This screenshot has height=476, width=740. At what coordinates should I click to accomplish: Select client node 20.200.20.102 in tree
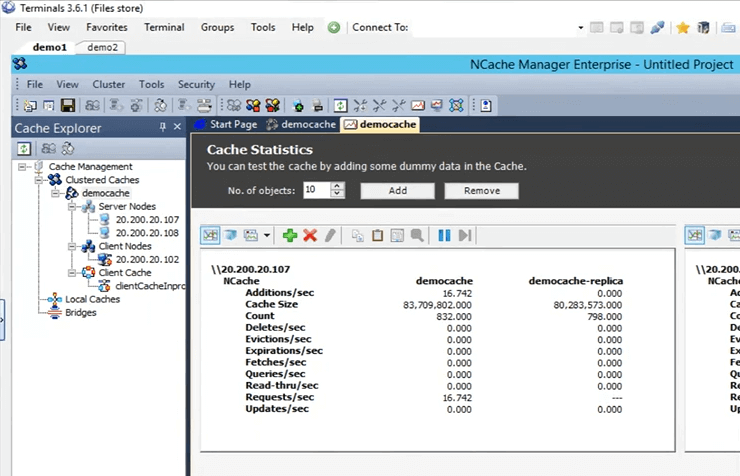[147, 259]
